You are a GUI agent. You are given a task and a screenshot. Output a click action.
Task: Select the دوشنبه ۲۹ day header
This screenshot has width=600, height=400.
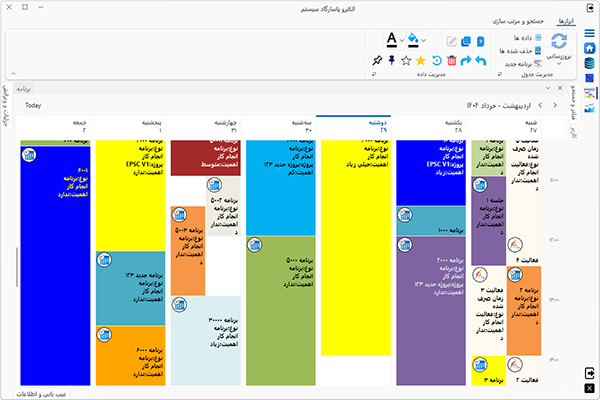[x=354, y=126]
